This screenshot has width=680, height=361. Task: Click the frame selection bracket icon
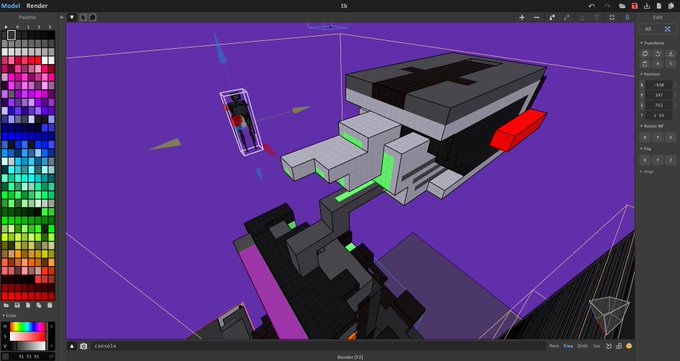coord(612,17)
